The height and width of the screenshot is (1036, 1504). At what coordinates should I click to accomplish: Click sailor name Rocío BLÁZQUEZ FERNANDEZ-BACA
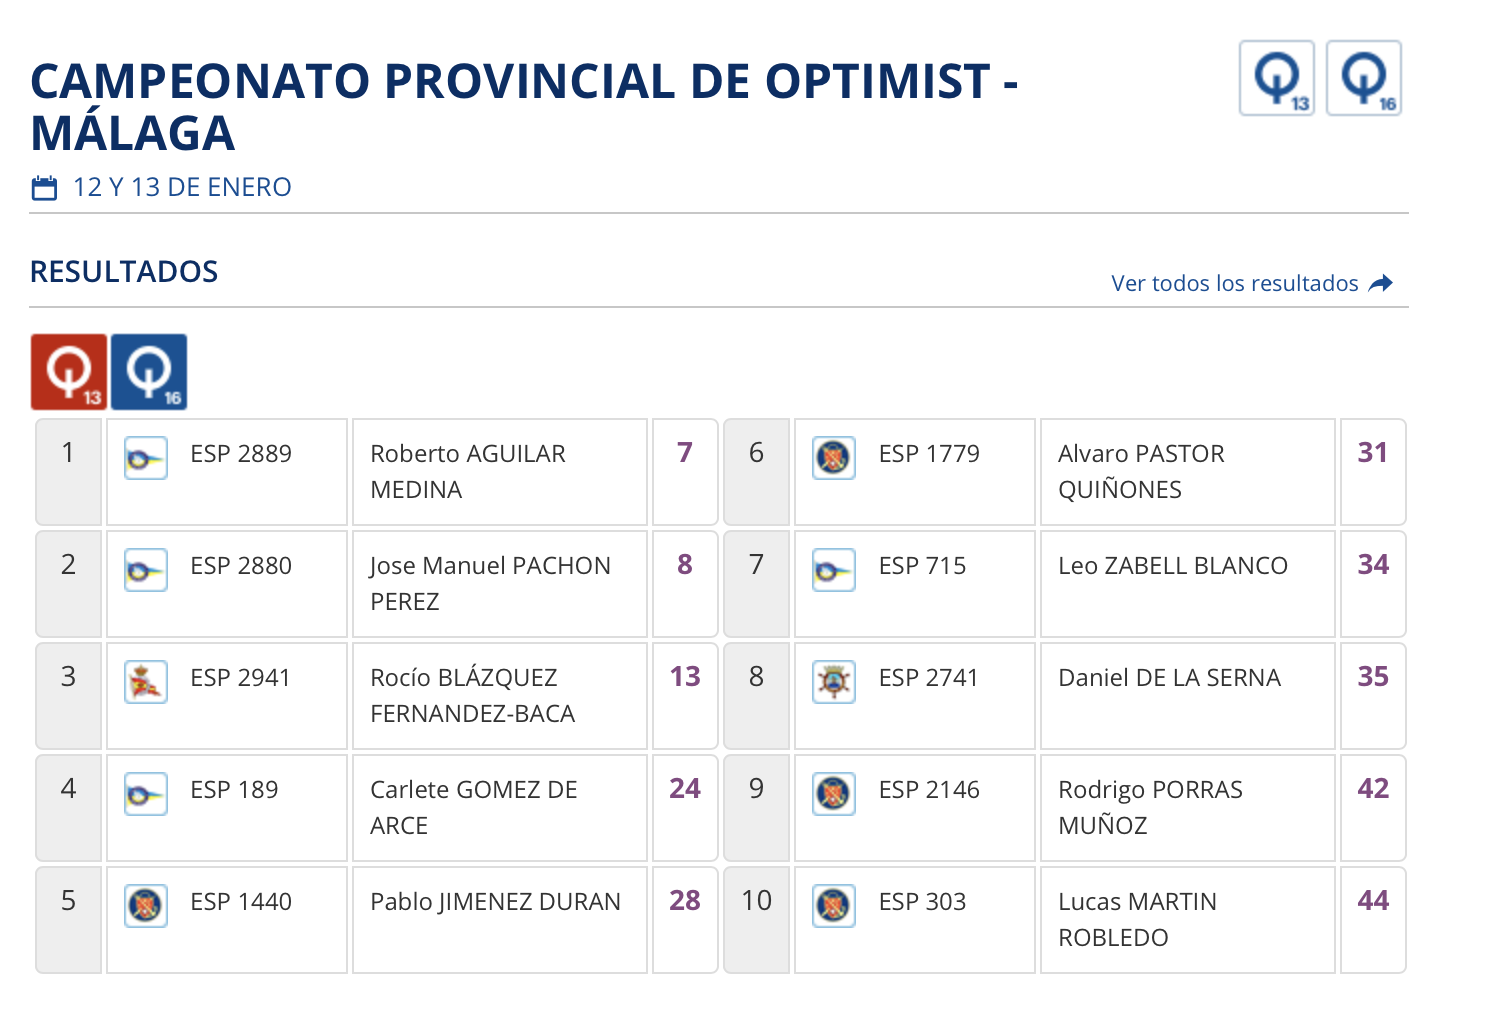click(x=472, y=695)
